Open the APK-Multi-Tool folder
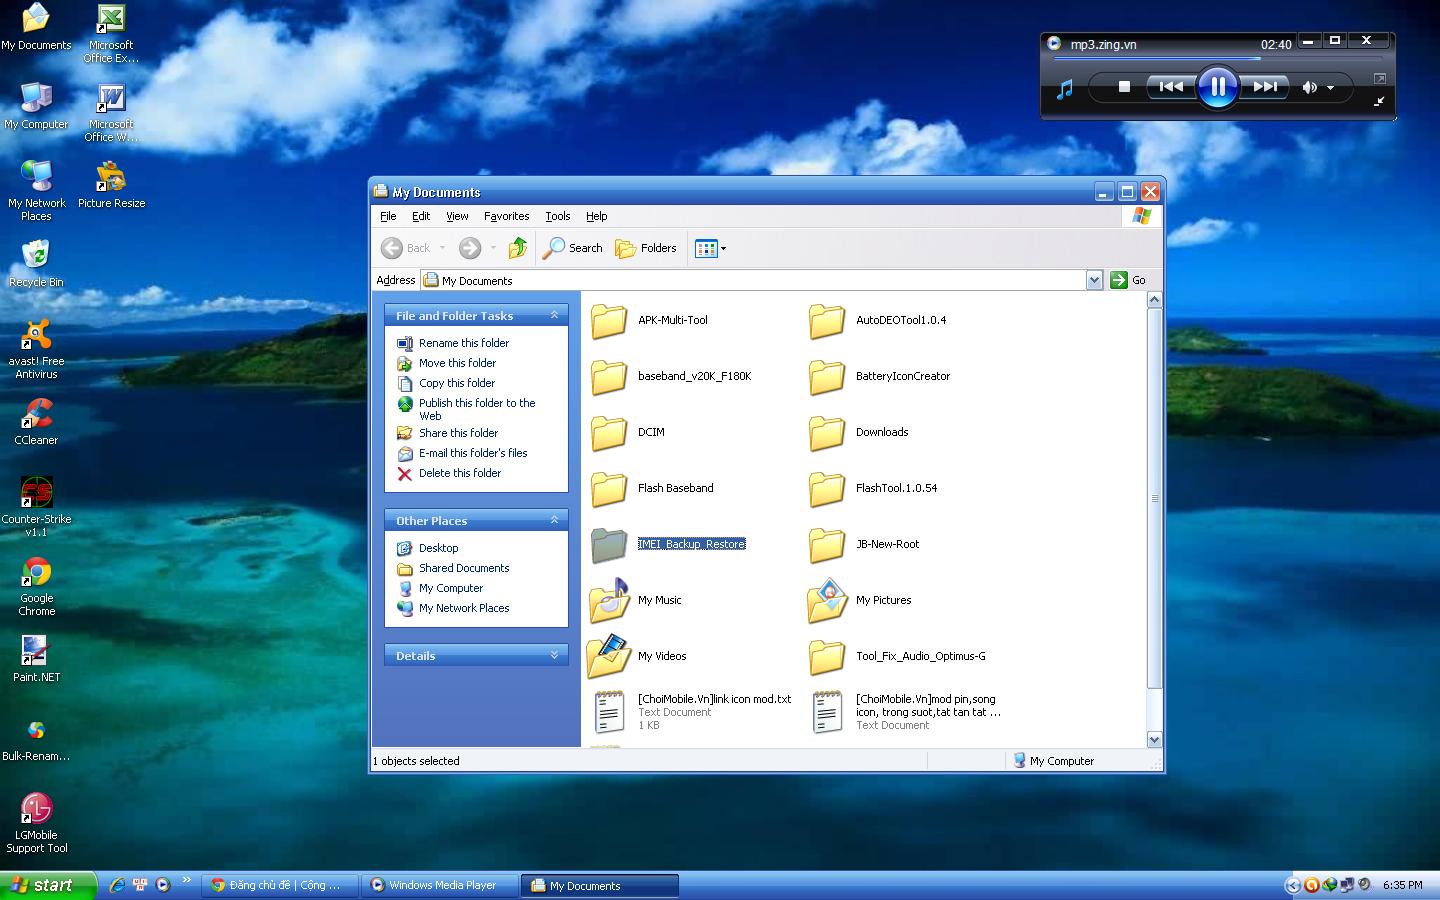 tap(648, 321)
